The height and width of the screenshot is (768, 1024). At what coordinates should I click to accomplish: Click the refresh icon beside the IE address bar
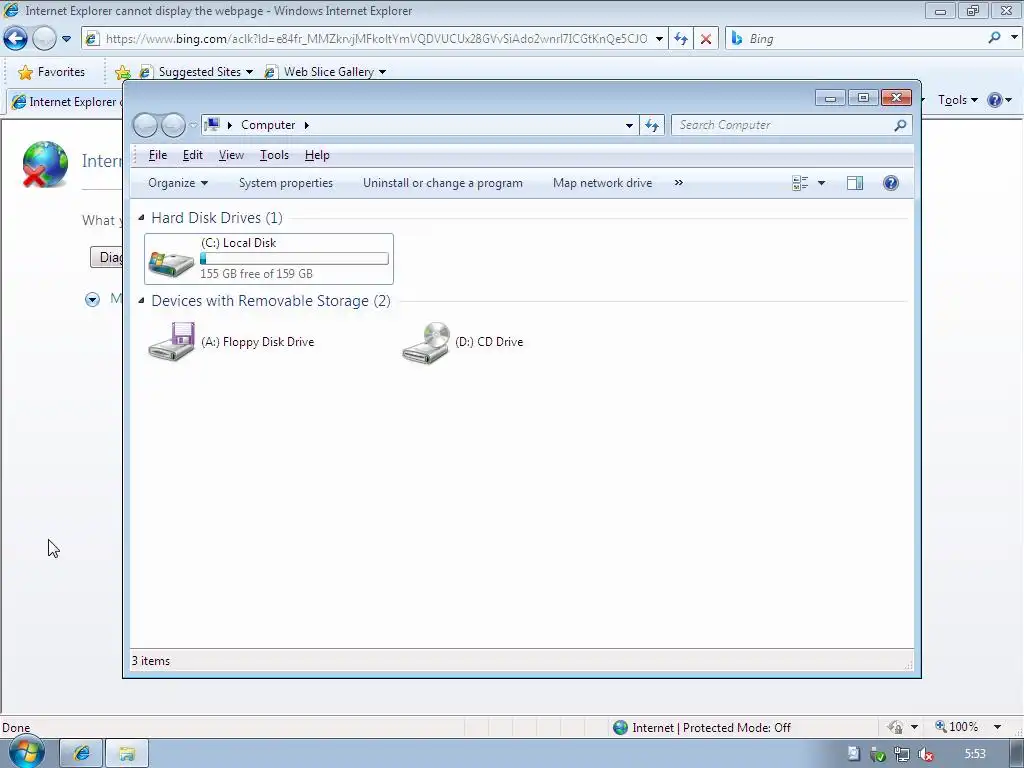pos(680,39)
